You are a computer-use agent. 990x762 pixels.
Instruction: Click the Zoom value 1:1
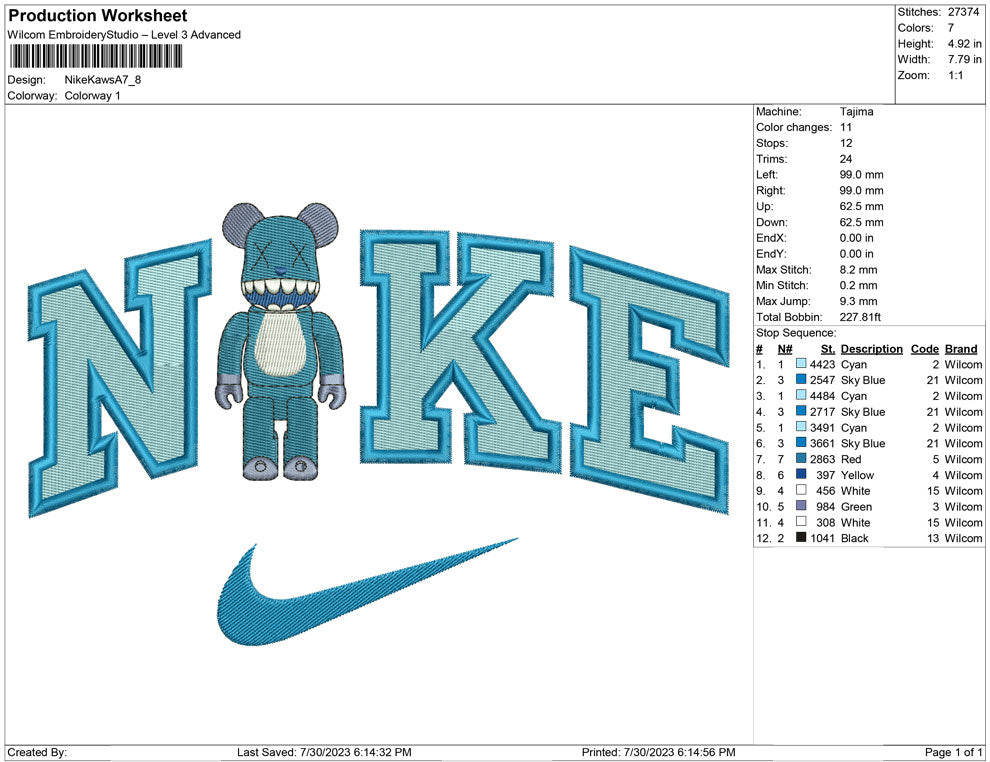(x=955, y=75)
